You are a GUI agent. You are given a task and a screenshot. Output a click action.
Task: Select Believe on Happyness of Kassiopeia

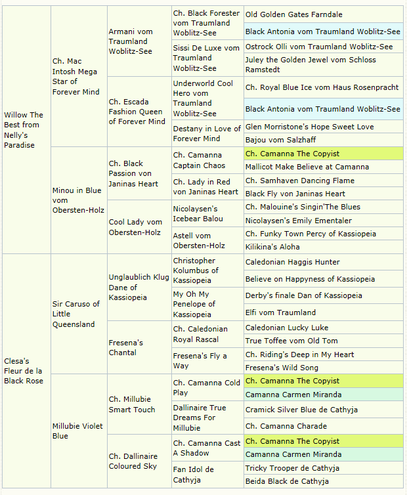tap(310, 279)
